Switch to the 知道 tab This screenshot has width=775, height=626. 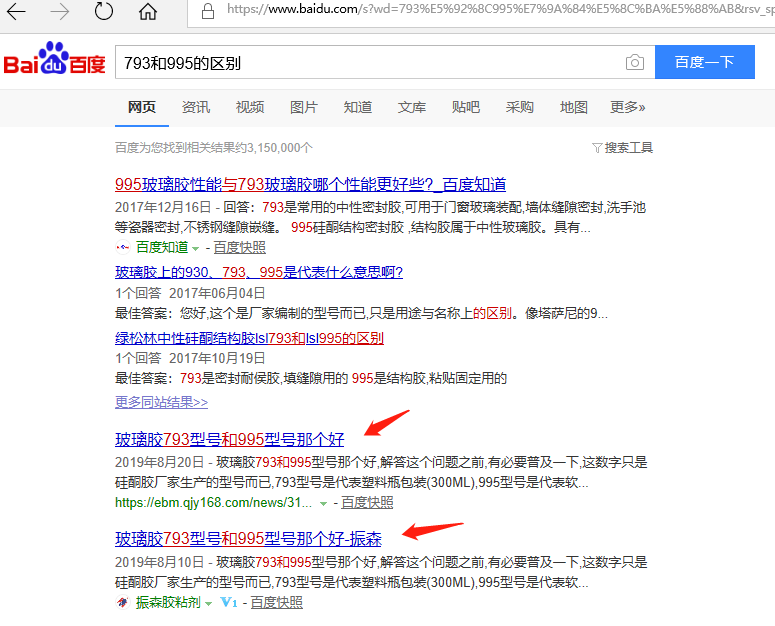(x=357, y=107)
